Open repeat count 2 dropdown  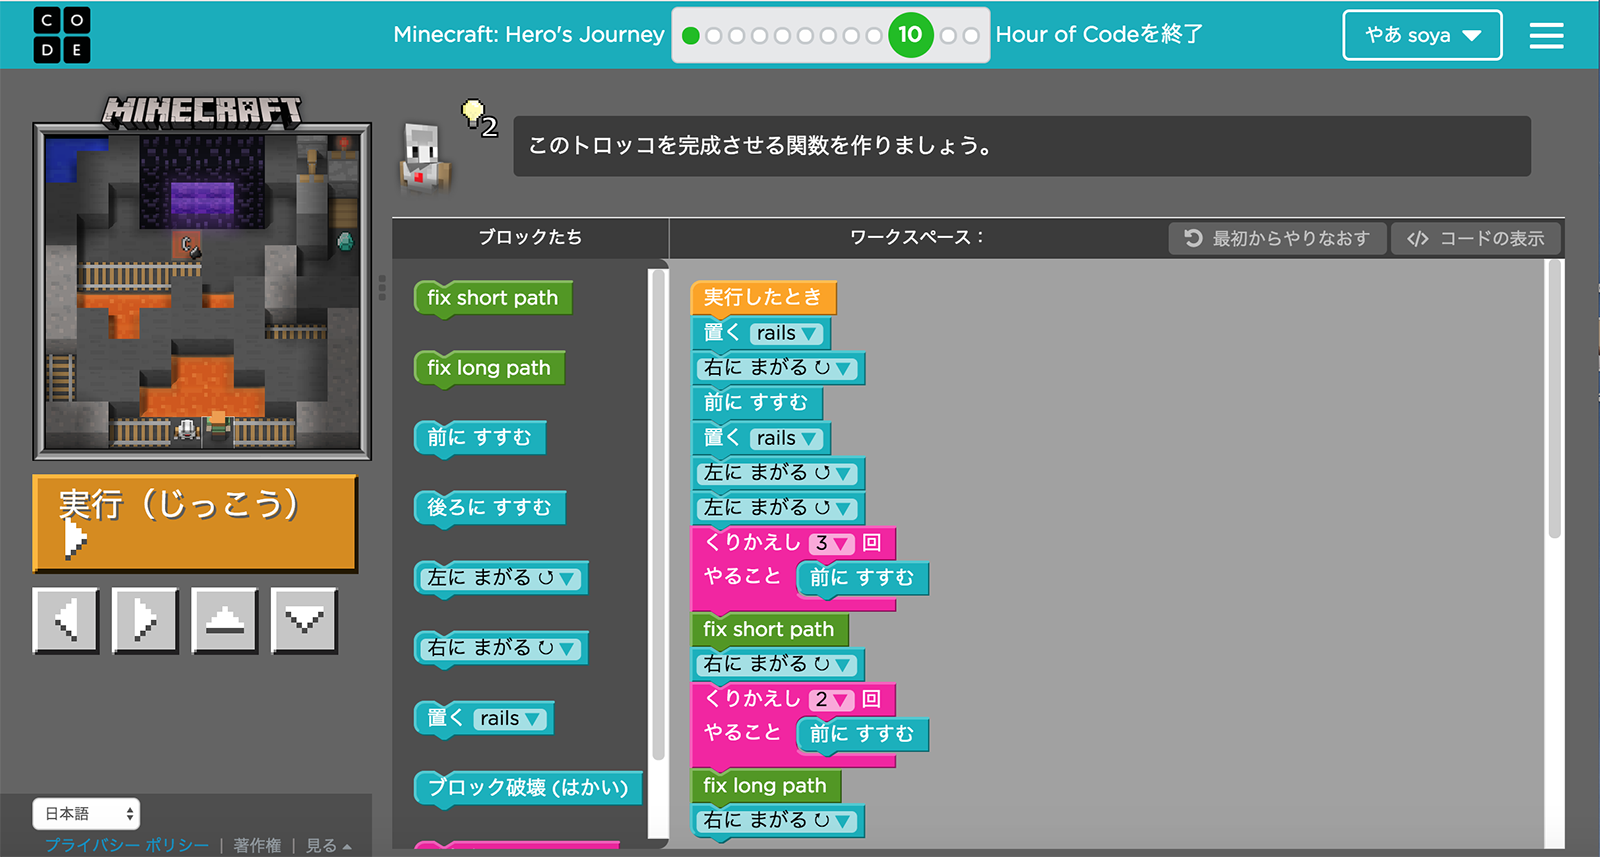[x=831, y=700]
